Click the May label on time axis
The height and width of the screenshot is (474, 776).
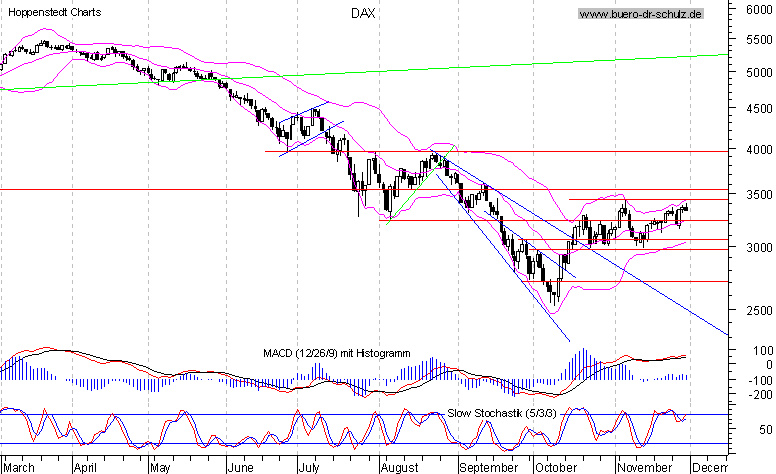coord(160,468)
